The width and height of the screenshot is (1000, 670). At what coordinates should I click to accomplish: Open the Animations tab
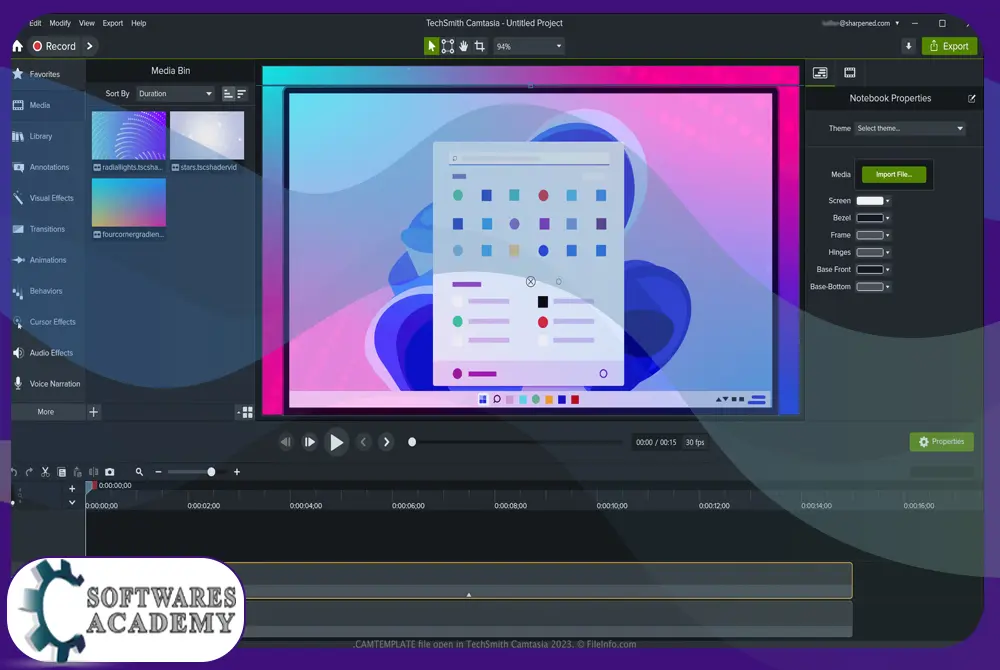pyautogui.click(x=48, y=260)
